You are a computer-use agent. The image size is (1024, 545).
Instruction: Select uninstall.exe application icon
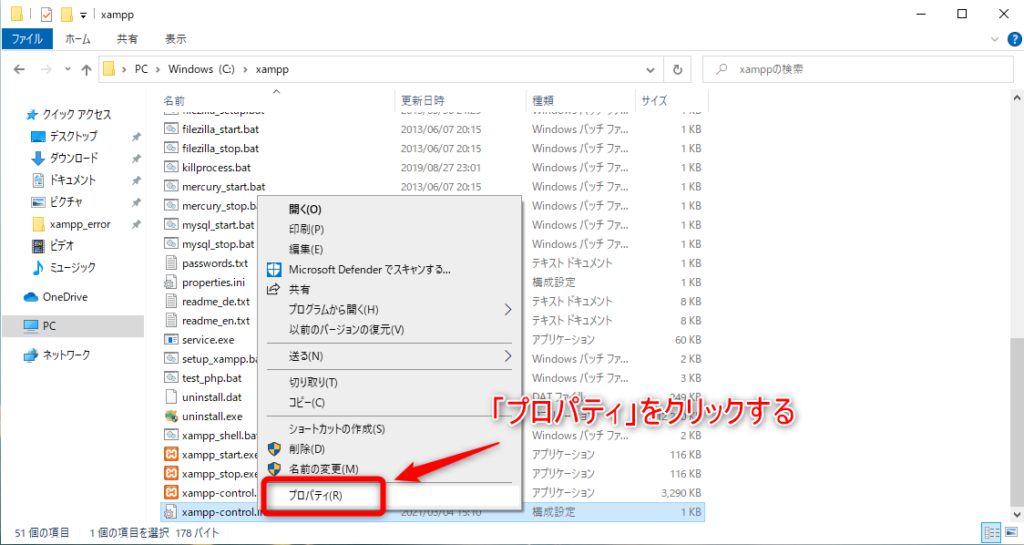[x=171, y=416]
